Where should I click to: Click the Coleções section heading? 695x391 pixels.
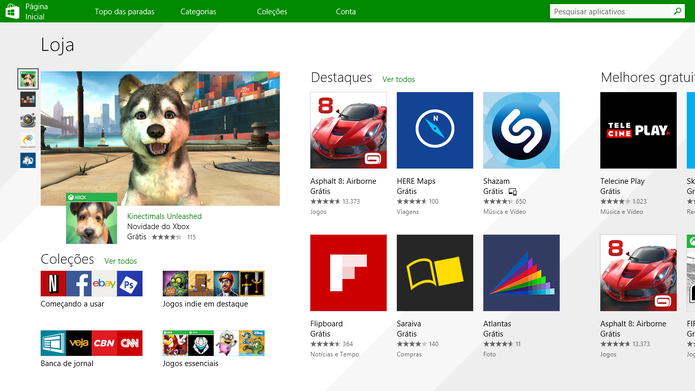pyautogui.click(x=67, y=259)
